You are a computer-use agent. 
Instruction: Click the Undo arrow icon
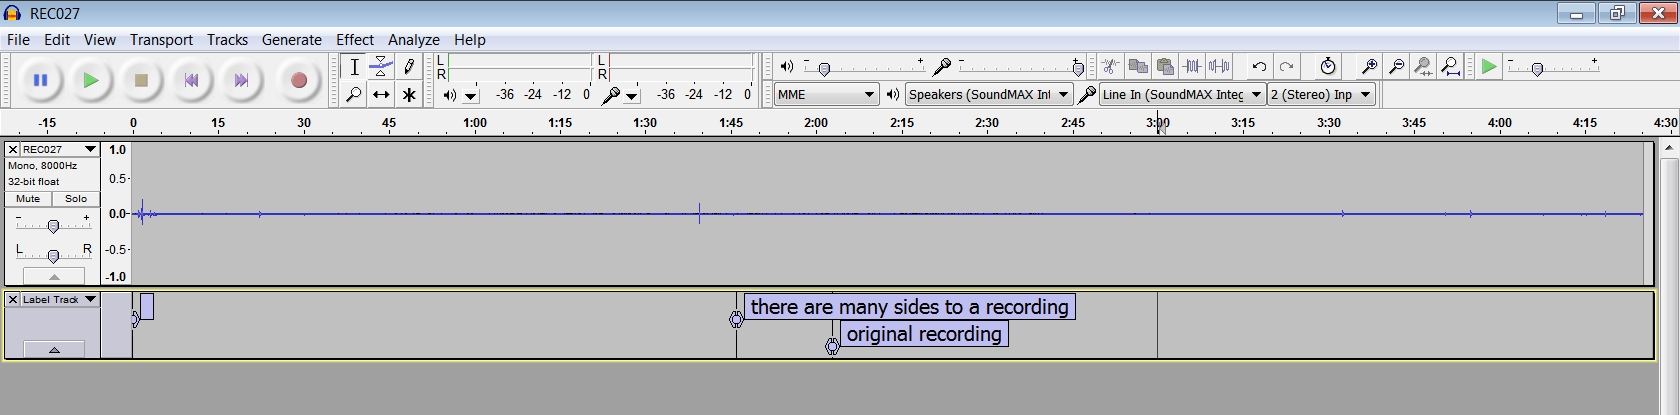coord(1259,67)
